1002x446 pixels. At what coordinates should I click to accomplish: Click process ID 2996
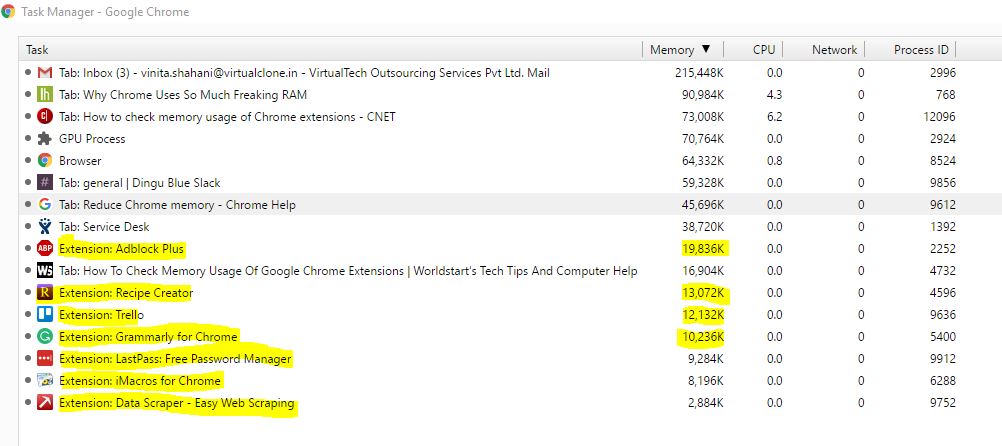[943, 73]
